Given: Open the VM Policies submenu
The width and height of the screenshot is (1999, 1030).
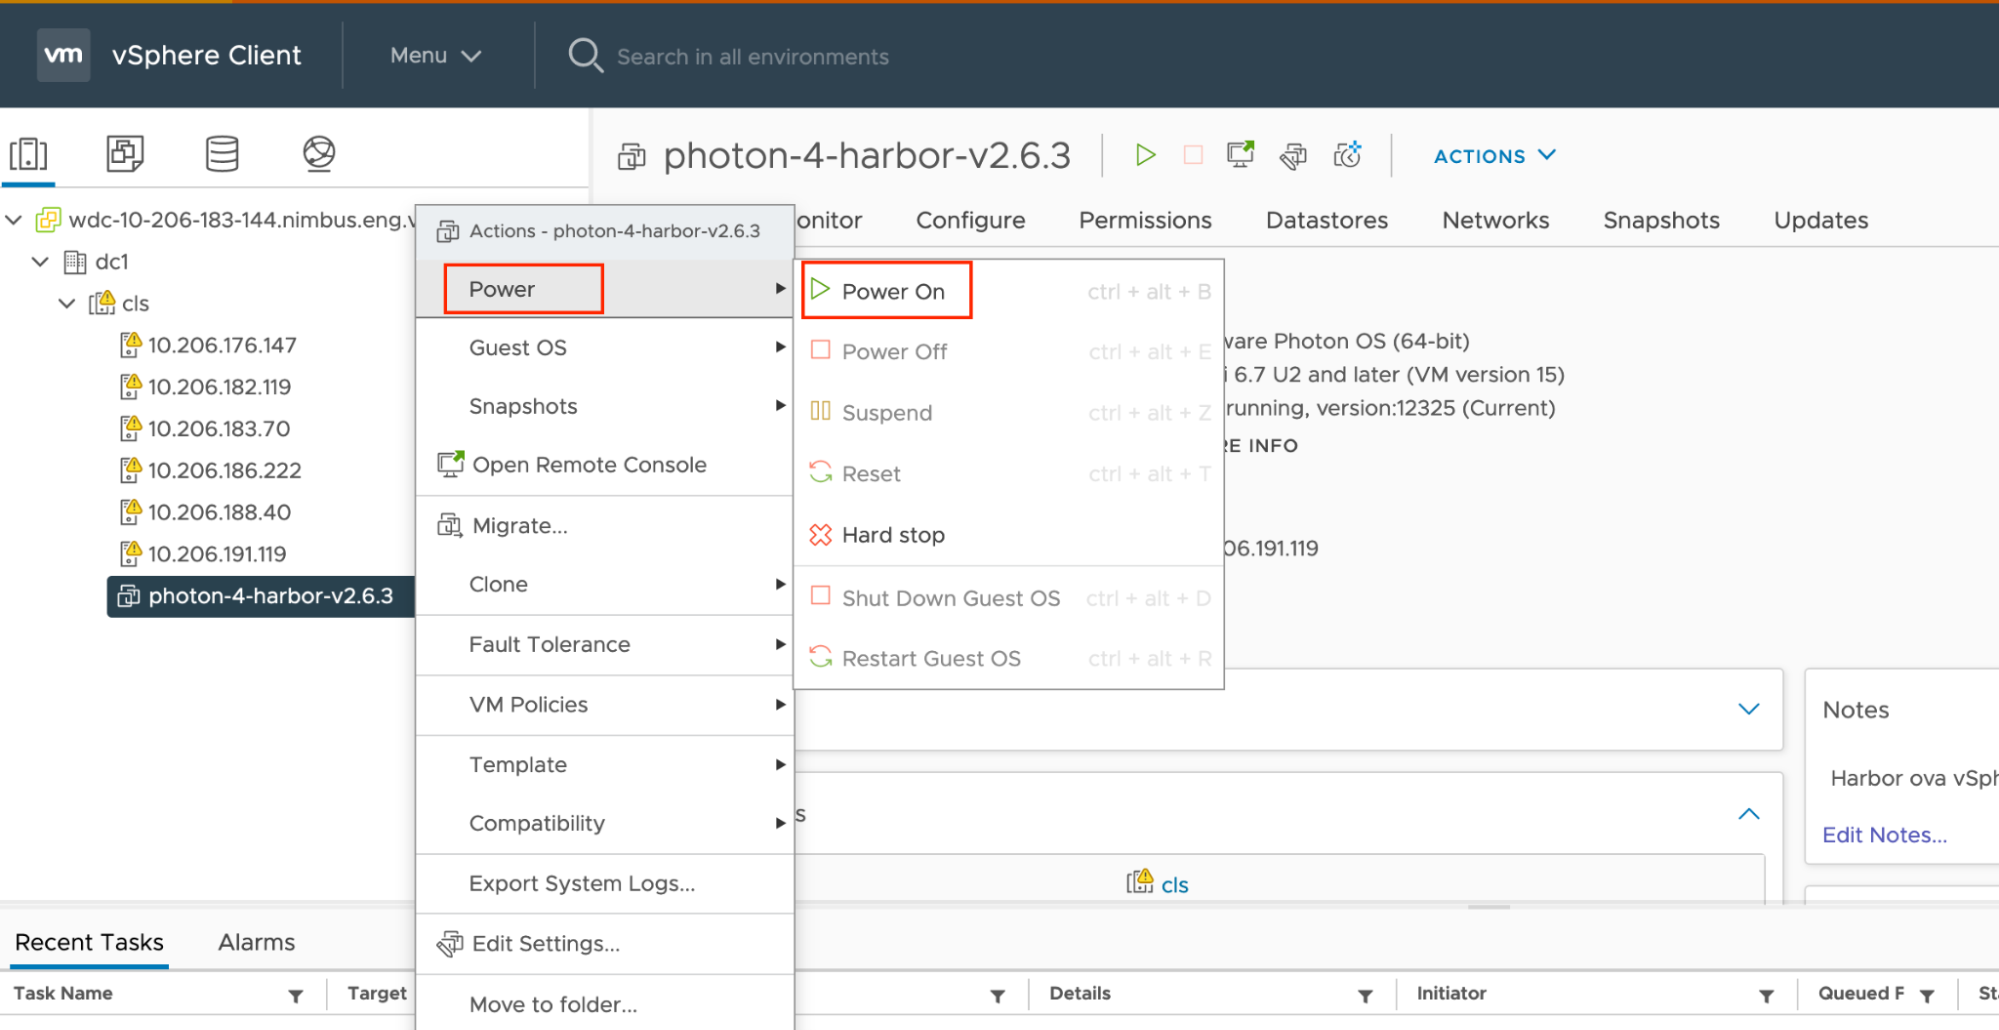Looking at the screenshot, I should (604, 705).
